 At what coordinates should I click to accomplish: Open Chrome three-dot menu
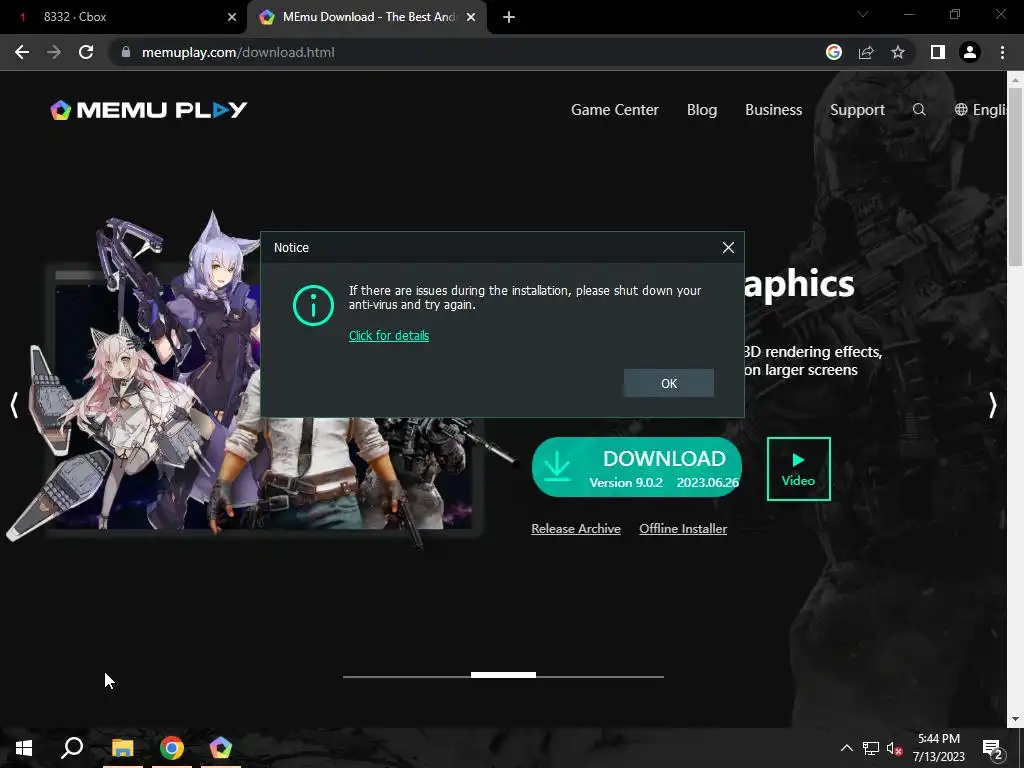click(x=1002, y=52)
